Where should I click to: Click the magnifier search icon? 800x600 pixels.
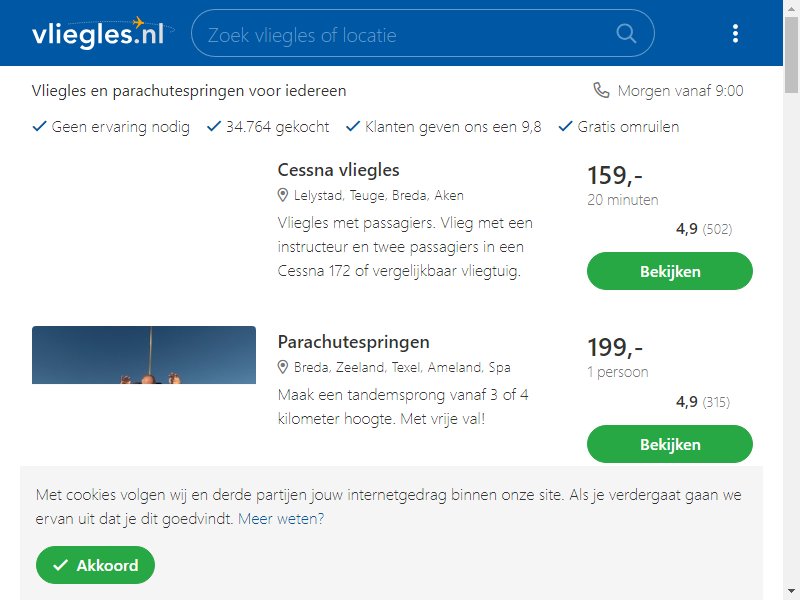point(626,34)
